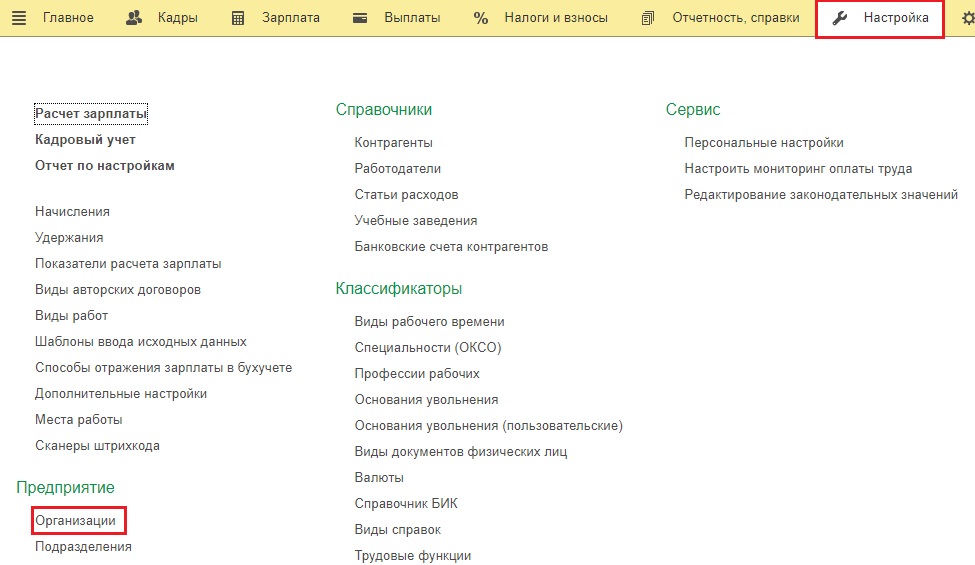Open Виды справок classifier

point(398,530)
